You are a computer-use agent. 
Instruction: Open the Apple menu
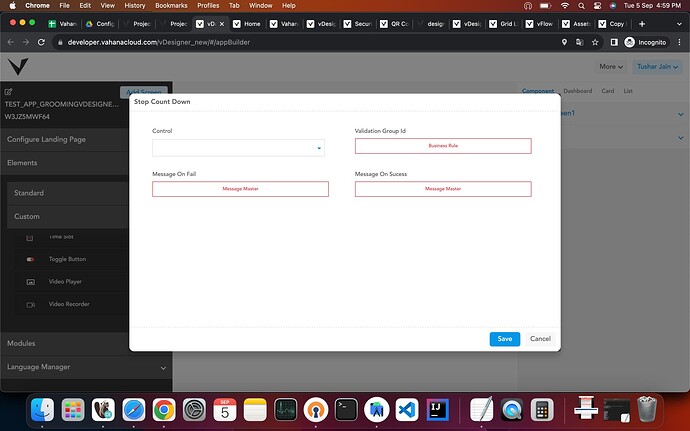(x=12, y=6)
